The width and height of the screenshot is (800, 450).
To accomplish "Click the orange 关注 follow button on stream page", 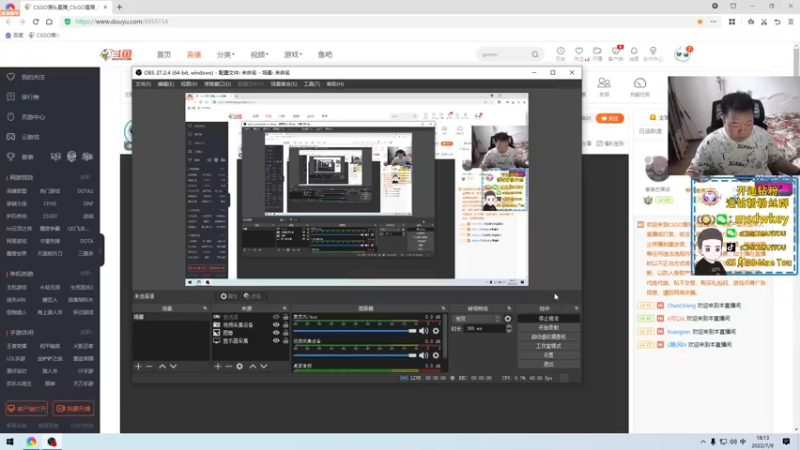I will click(610, 118).
